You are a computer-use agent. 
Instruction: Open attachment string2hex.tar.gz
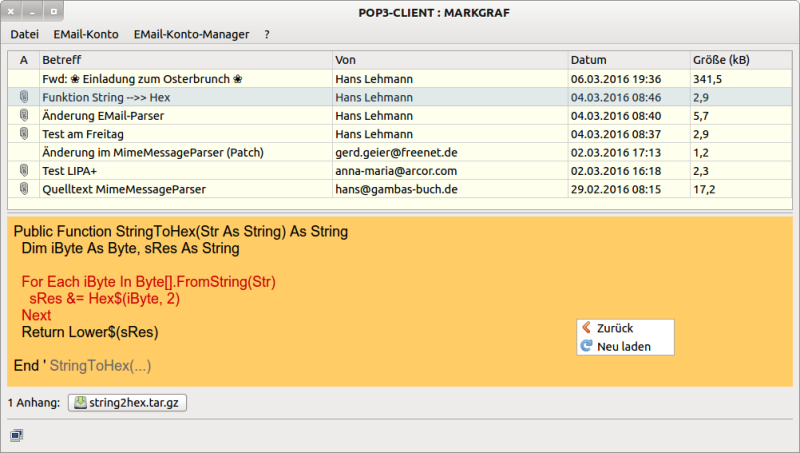click(128, 403)
